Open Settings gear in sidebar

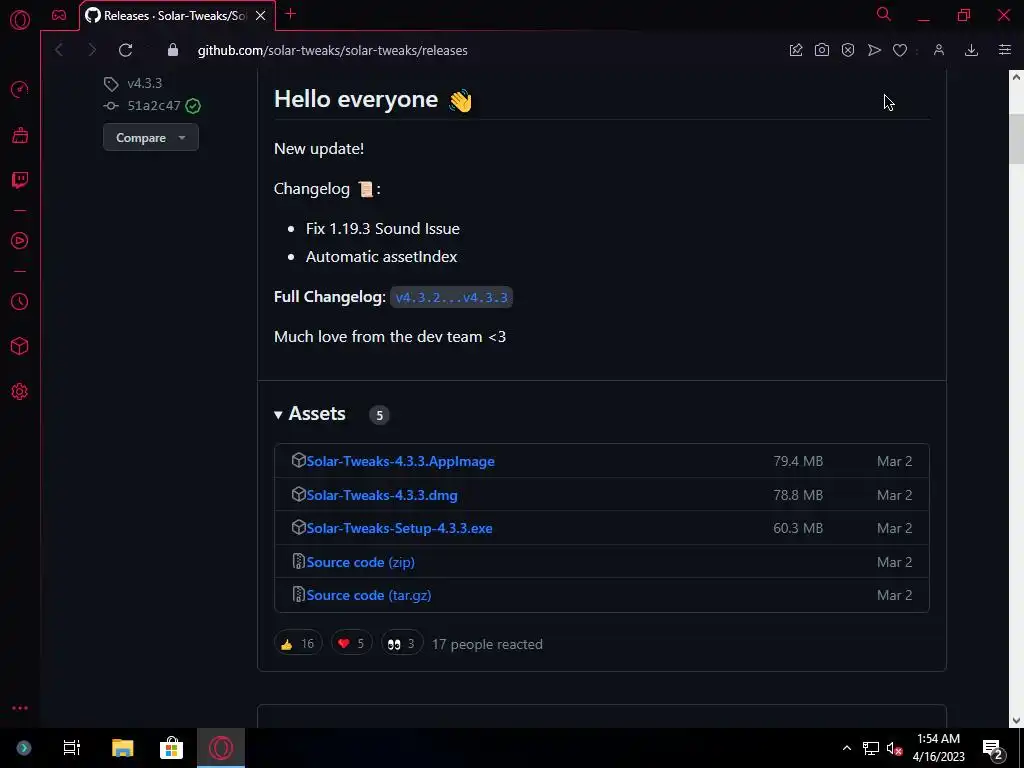point(20,392)
